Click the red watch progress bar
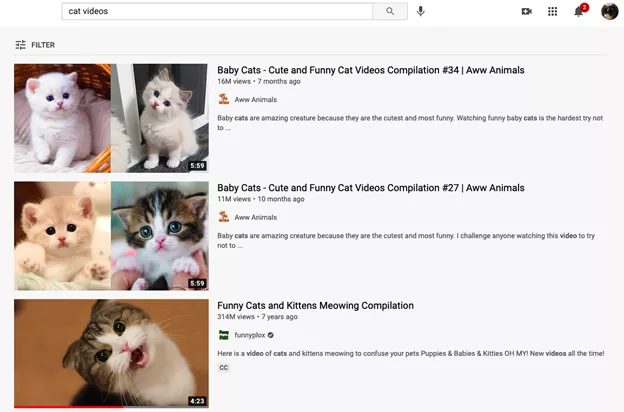The height and width of the screenshot is (412, 624). (x=68, y=407)
